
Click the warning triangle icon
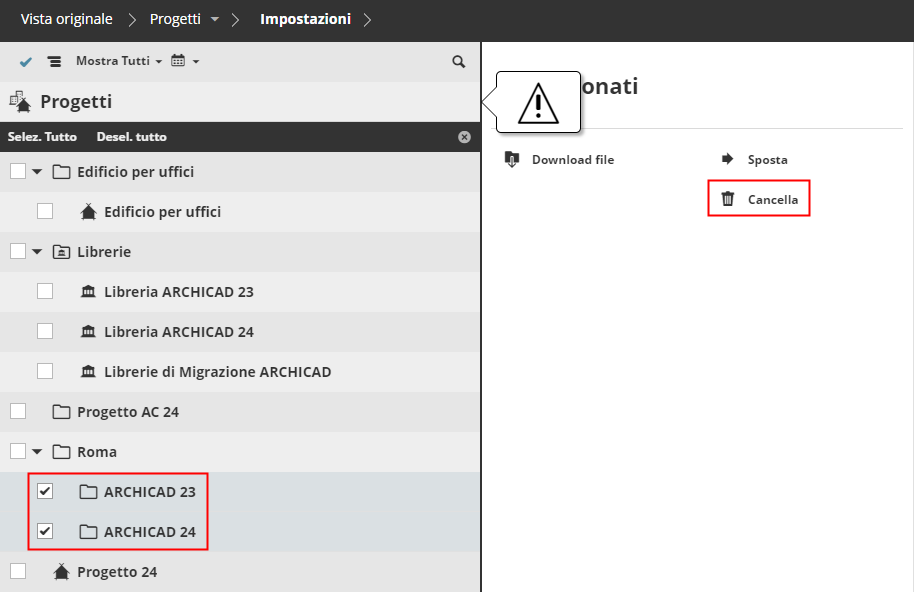(538, 103)
